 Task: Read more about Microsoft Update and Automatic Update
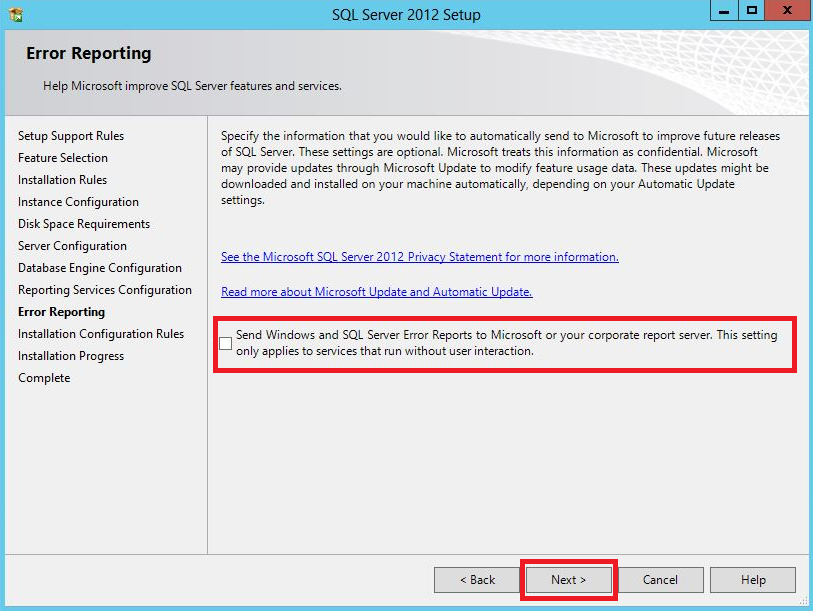(376, 291)
